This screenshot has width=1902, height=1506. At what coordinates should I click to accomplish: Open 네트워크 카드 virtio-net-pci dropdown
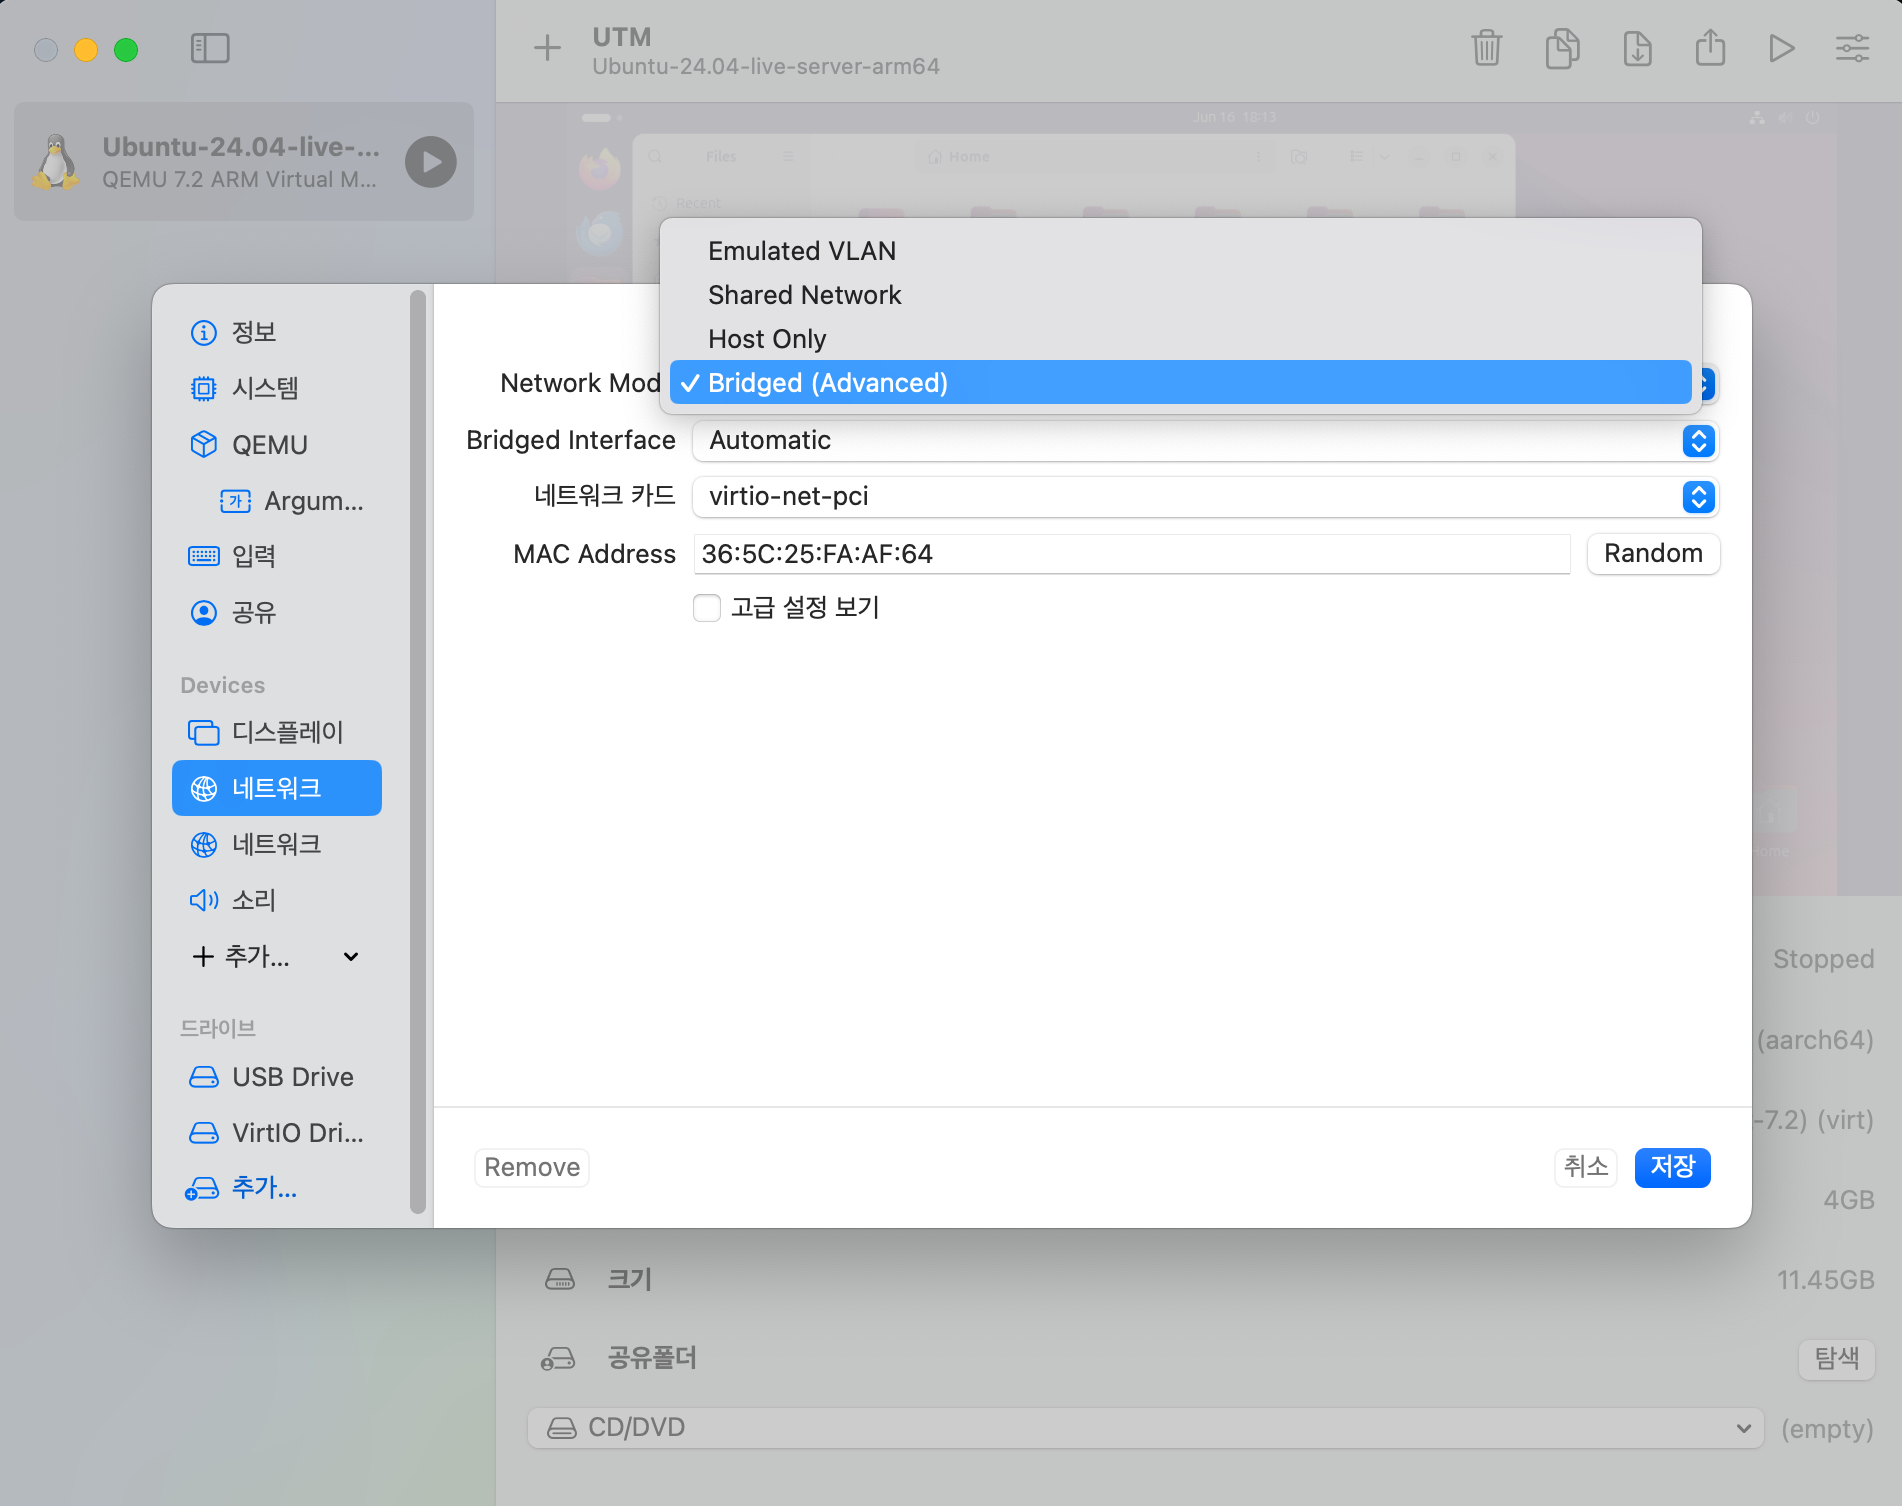(x=1205, y=497)
